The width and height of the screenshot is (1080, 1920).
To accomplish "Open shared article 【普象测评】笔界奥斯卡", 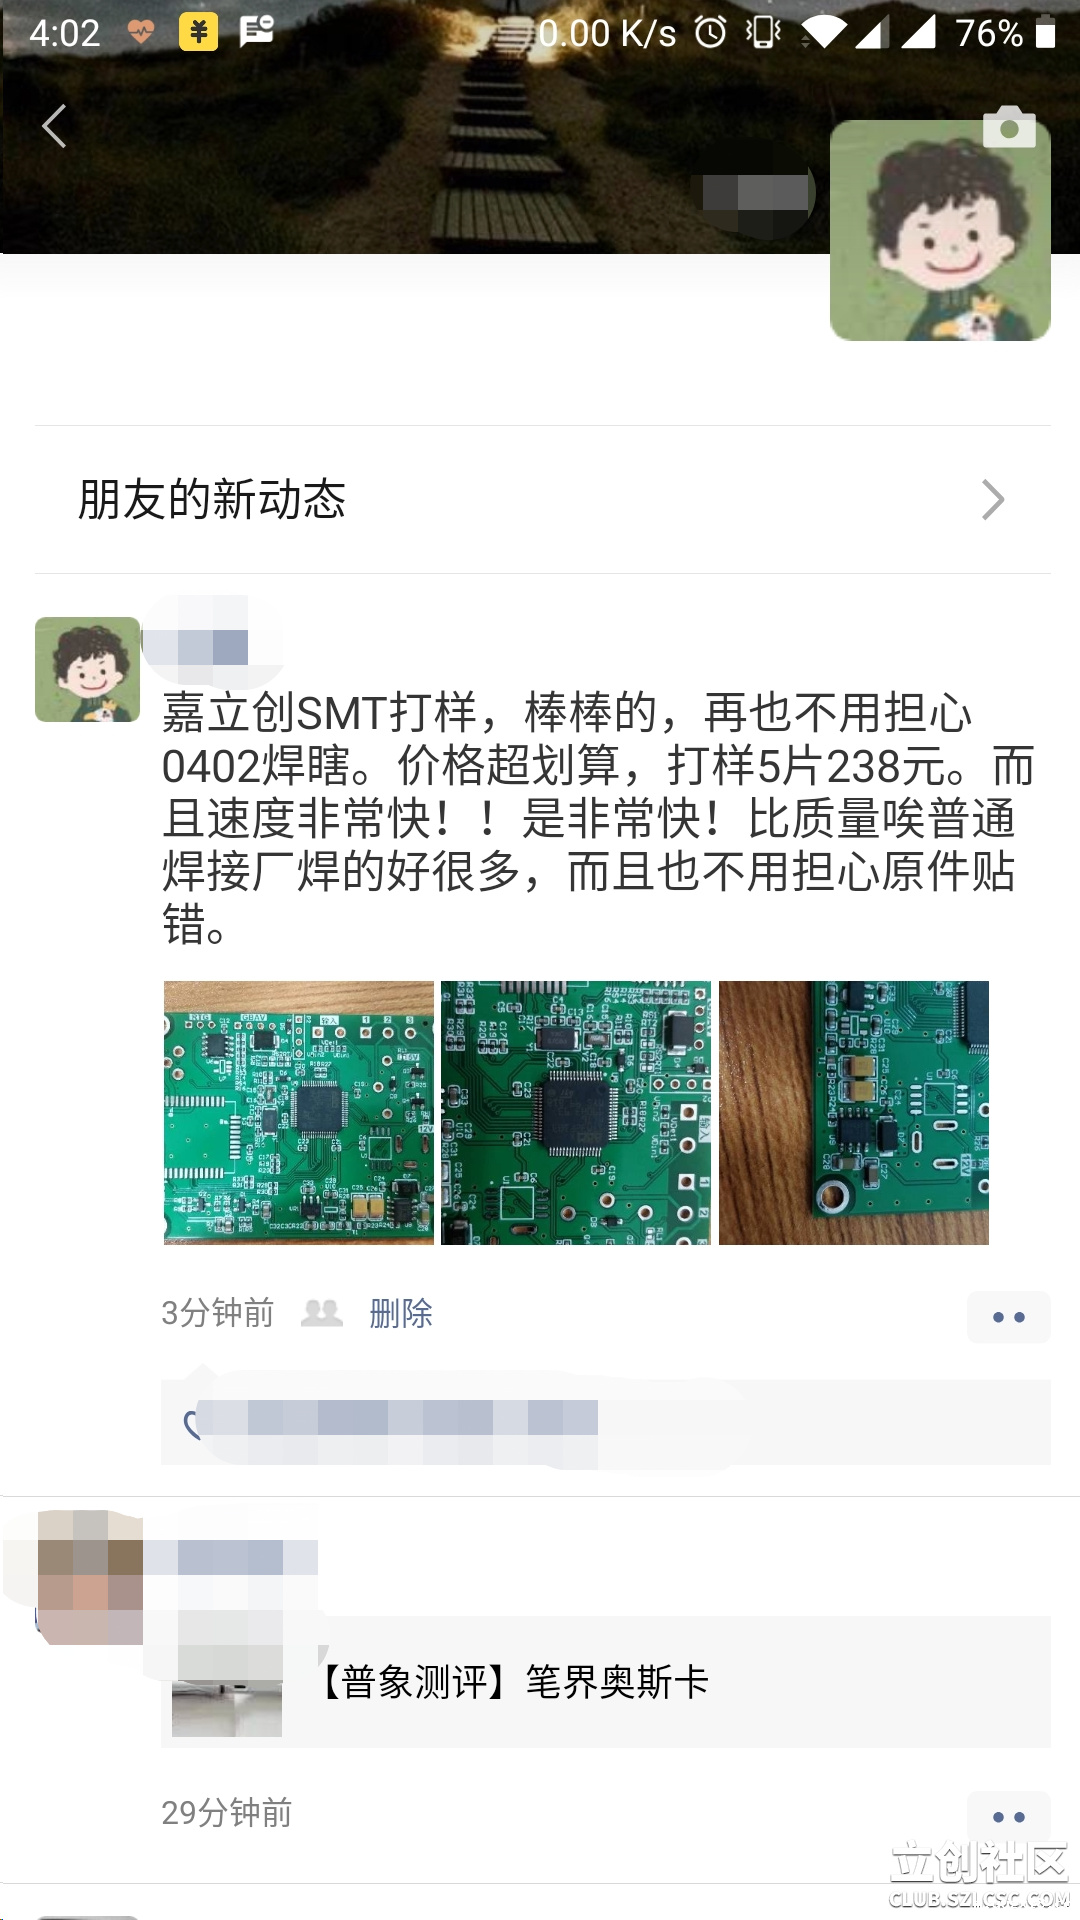I will (606, 1682).
